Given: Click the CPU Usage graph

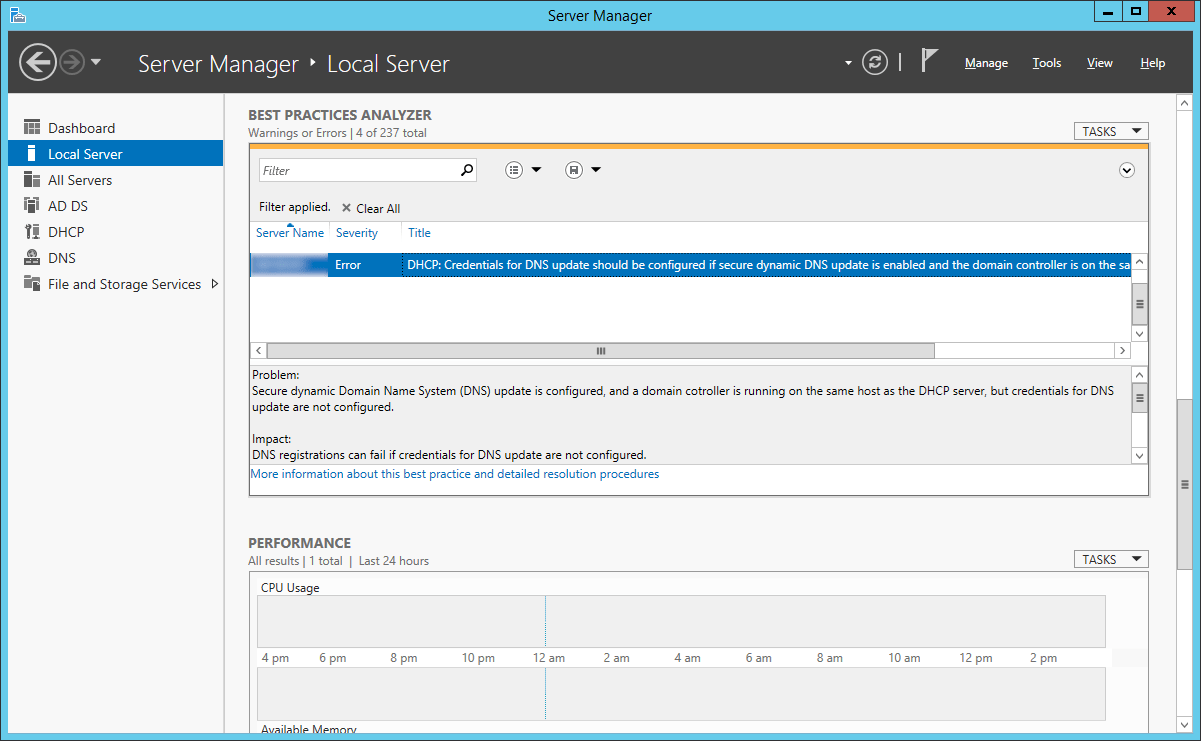Looking at the screenshot, I should tap(681, 621).
